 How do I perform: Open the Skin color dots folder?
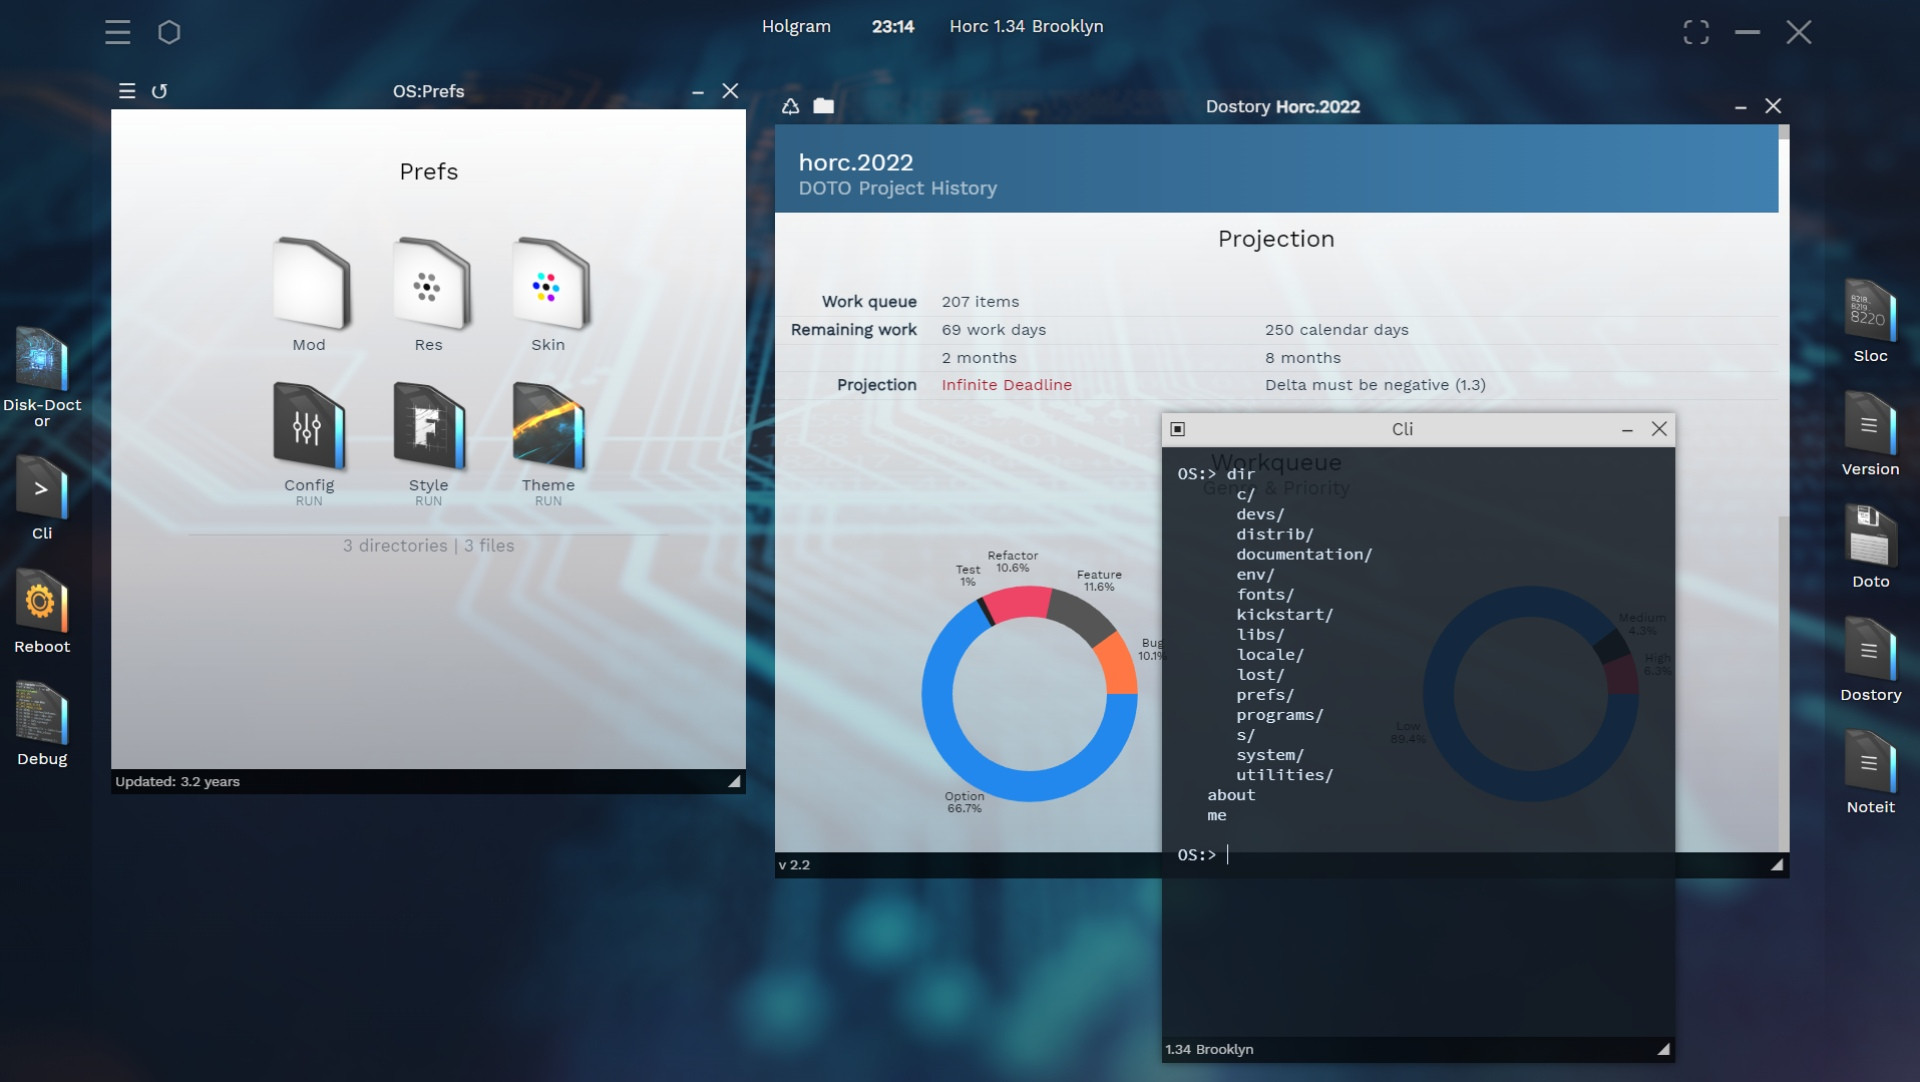548,286
